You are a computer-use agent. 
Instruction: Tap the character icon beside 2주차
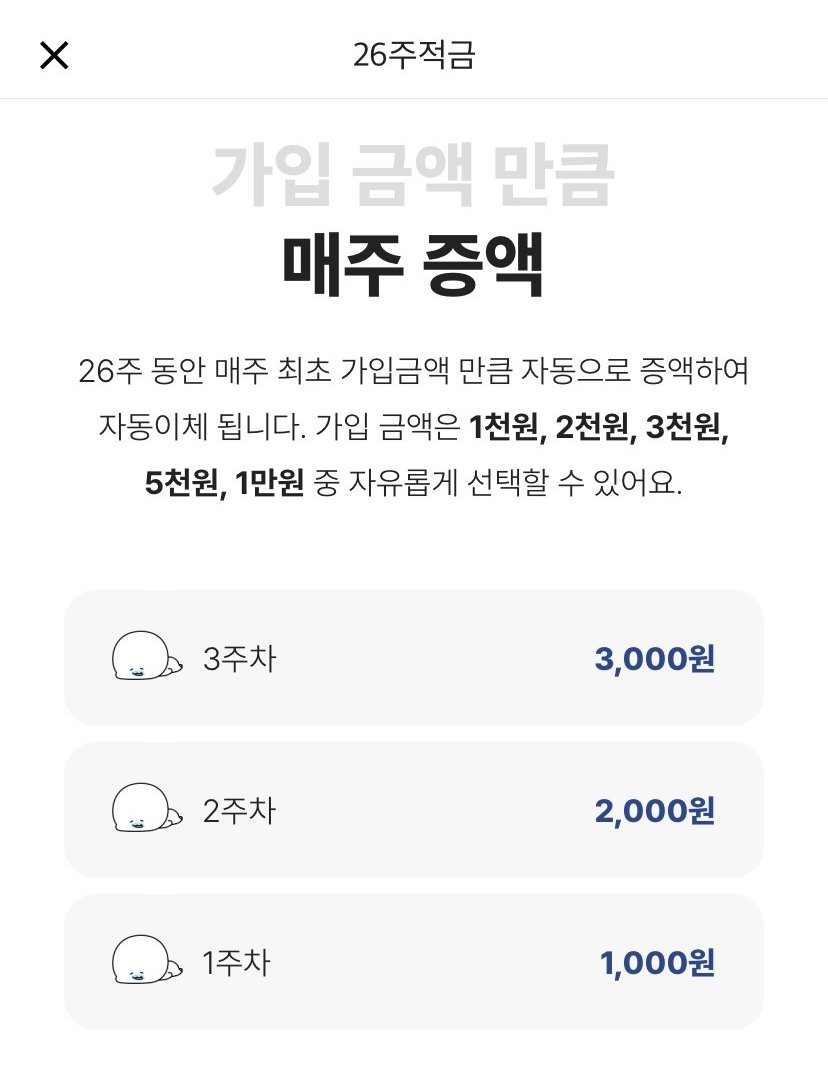[x=147, y=808]
